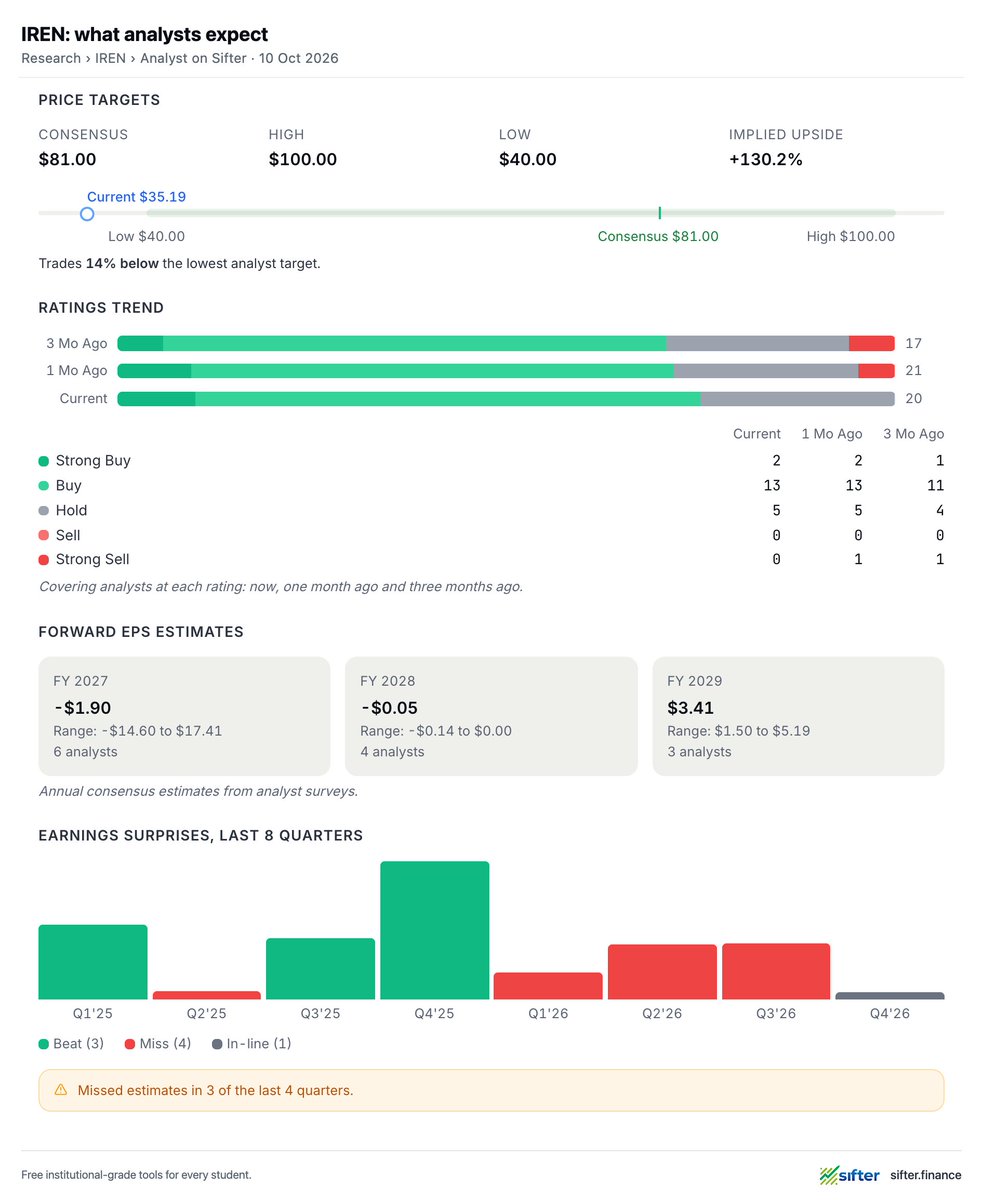Screen dimensions: 983x1200
Task: Select the Sell legend color dot
Action: coord(44,535)
